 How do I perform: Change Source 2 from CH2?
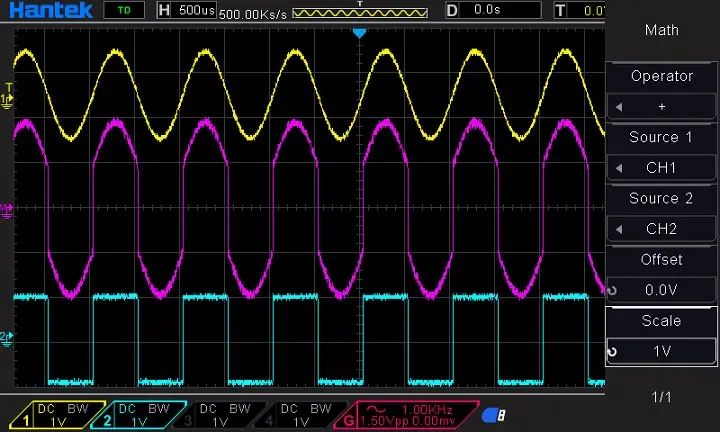tap(661, 228)
